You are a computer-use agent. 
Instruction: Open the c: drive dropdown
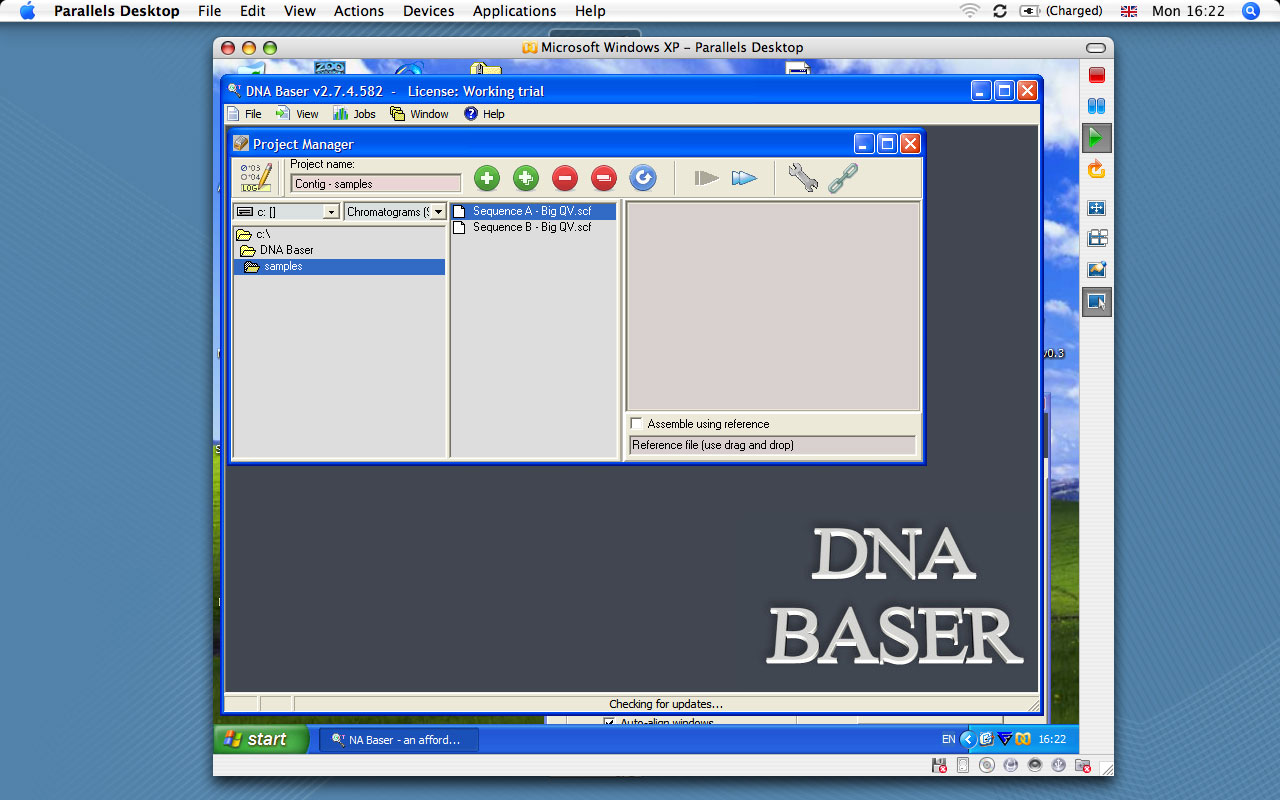(331, 212)
